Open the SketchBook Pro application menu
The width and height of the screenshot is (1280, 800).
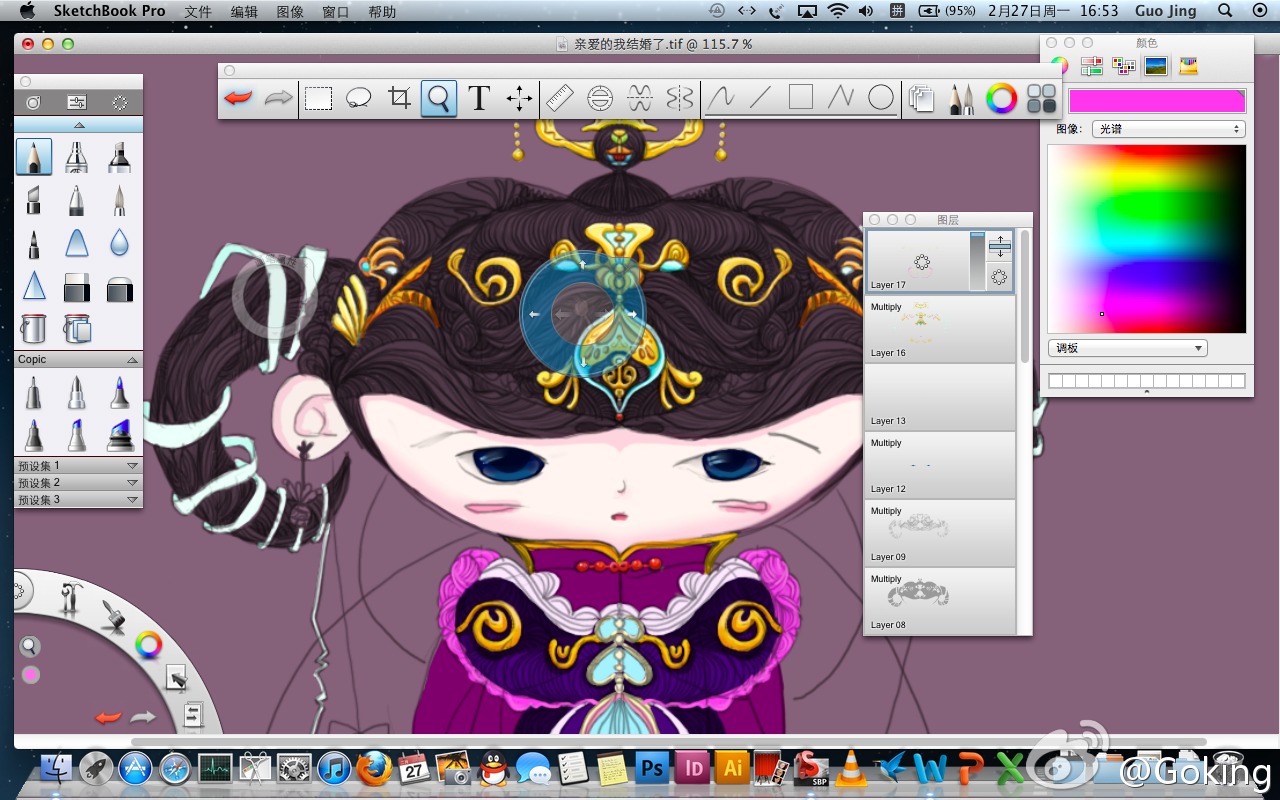click(x=110, y=11)
